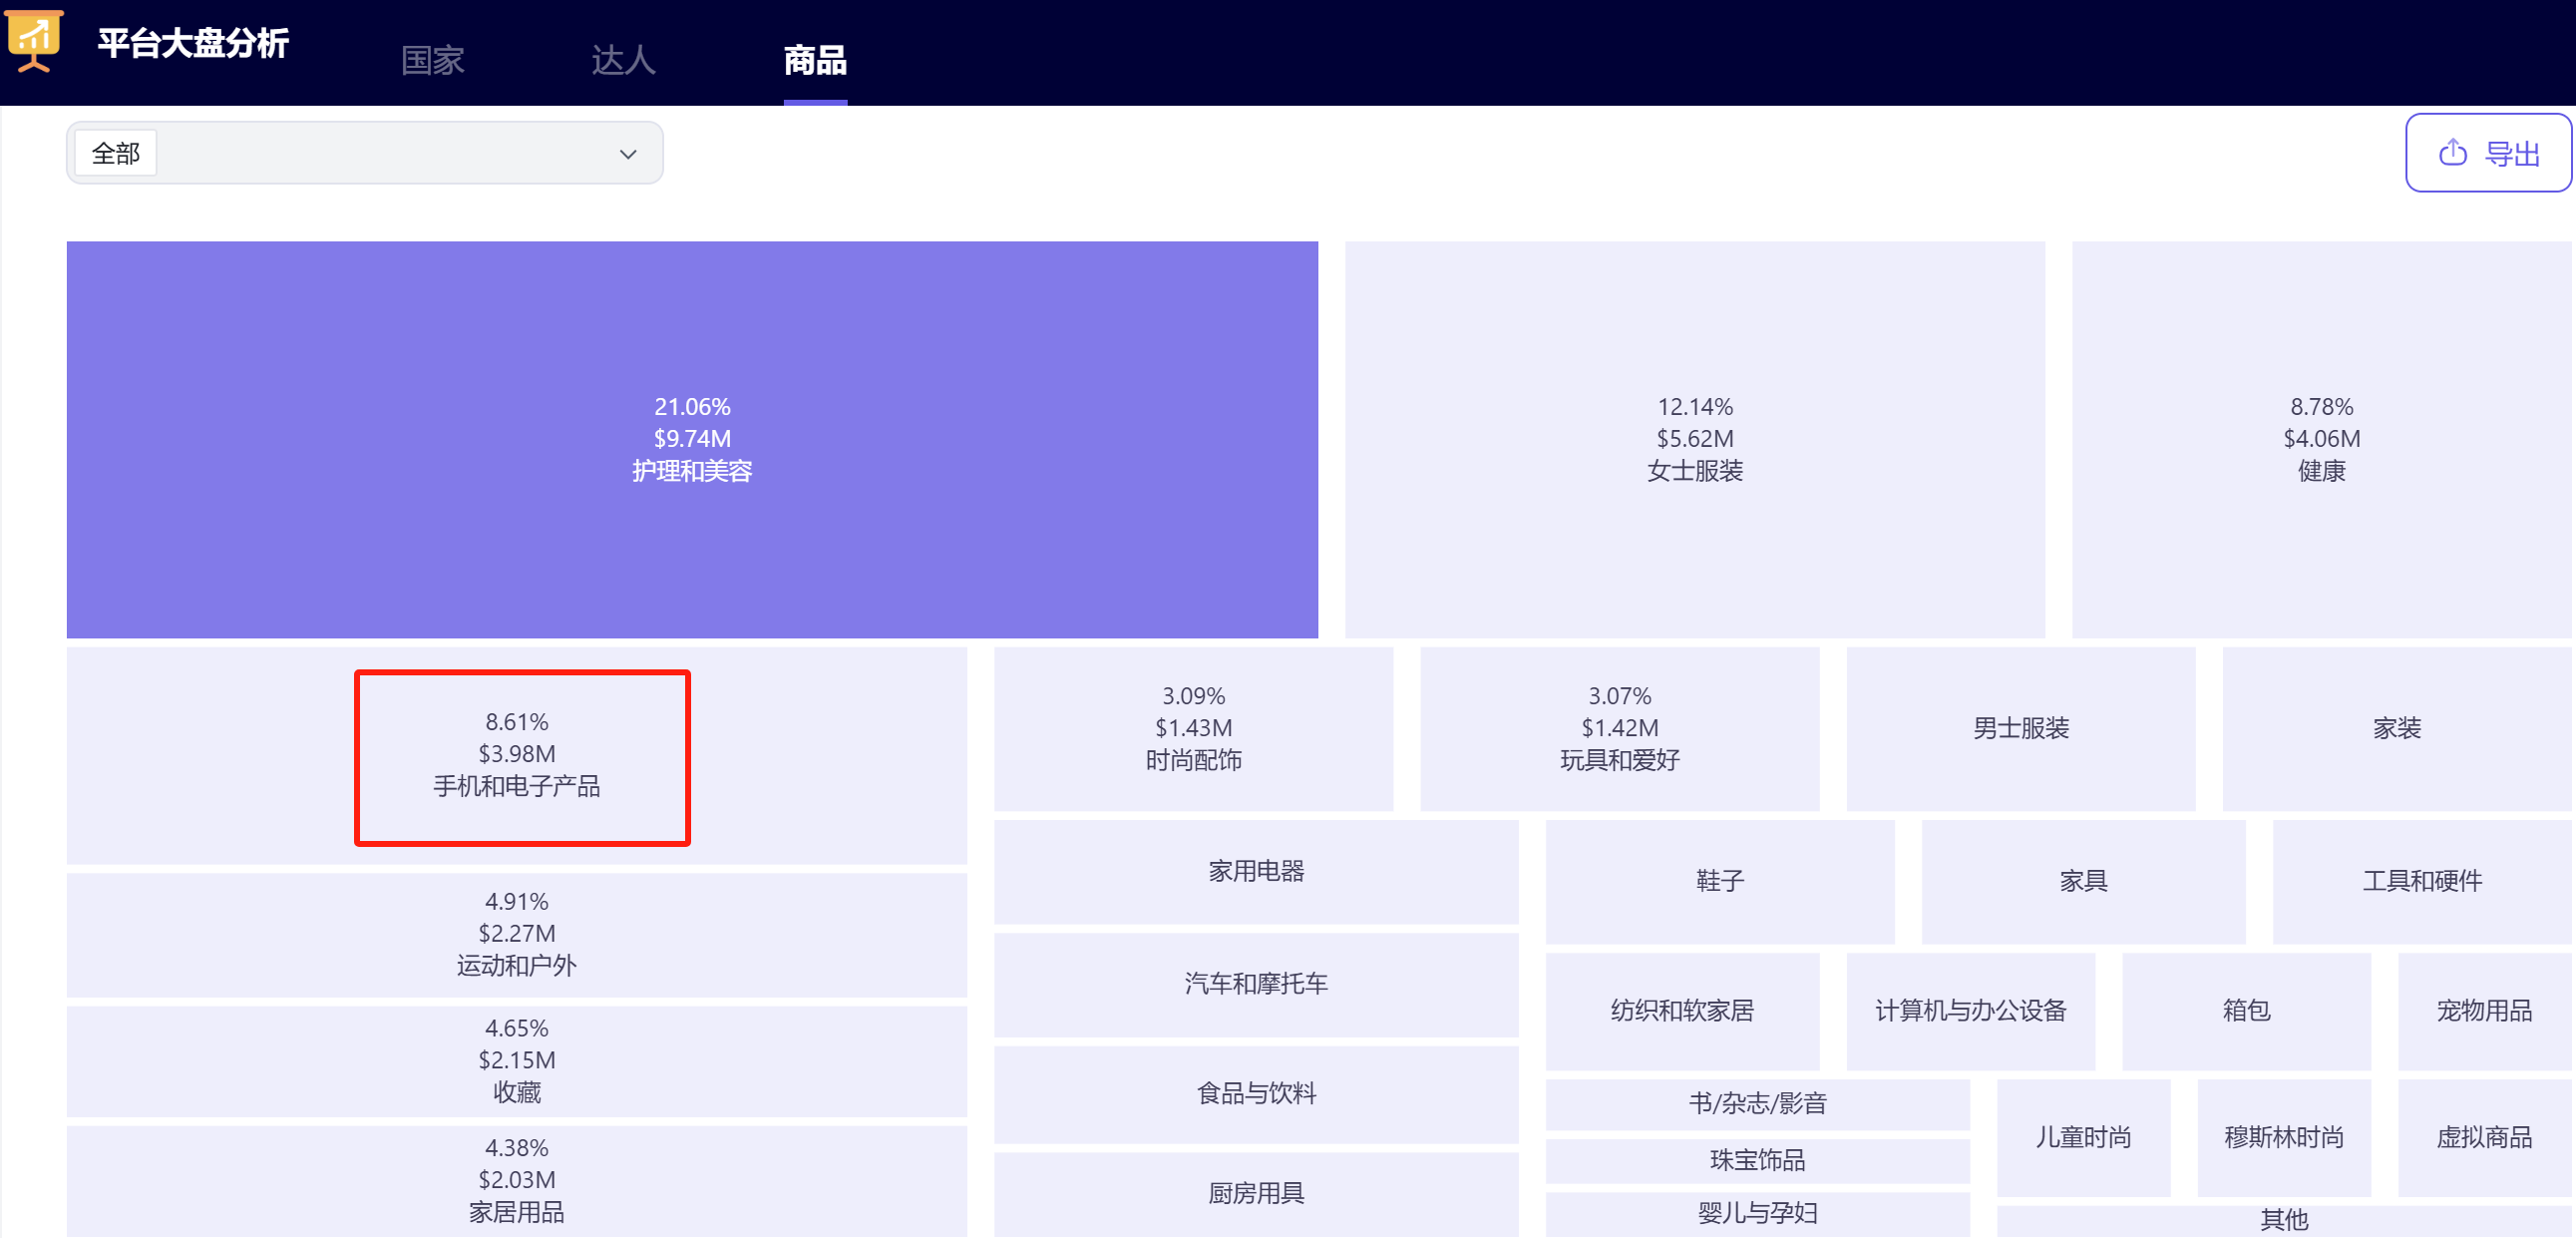Click the 全部 selected tag in dropdown
The image size is (2576, 1238).
pos(116,153)
